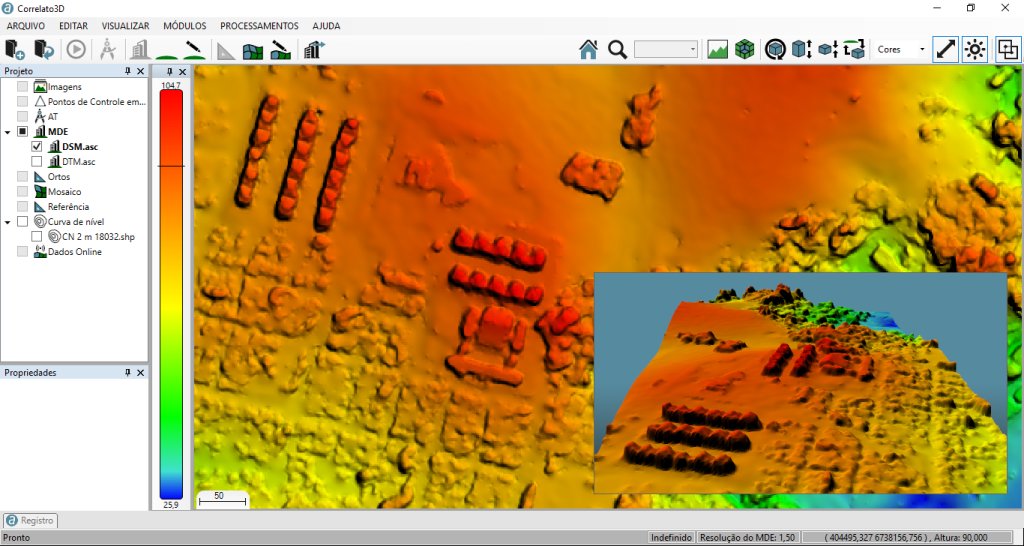Switch to the Registro tab
Screen dimensions: 1024x546
tap(31, 520)
